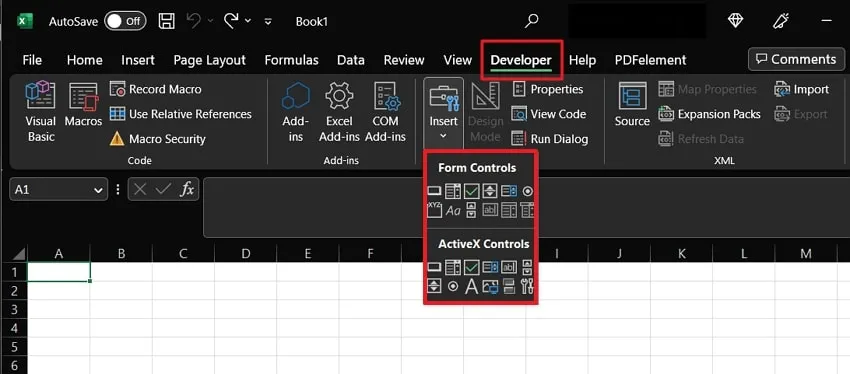850x374 pixels.
Task: Insert the ActiveX Label control
Action: point(472,286)
